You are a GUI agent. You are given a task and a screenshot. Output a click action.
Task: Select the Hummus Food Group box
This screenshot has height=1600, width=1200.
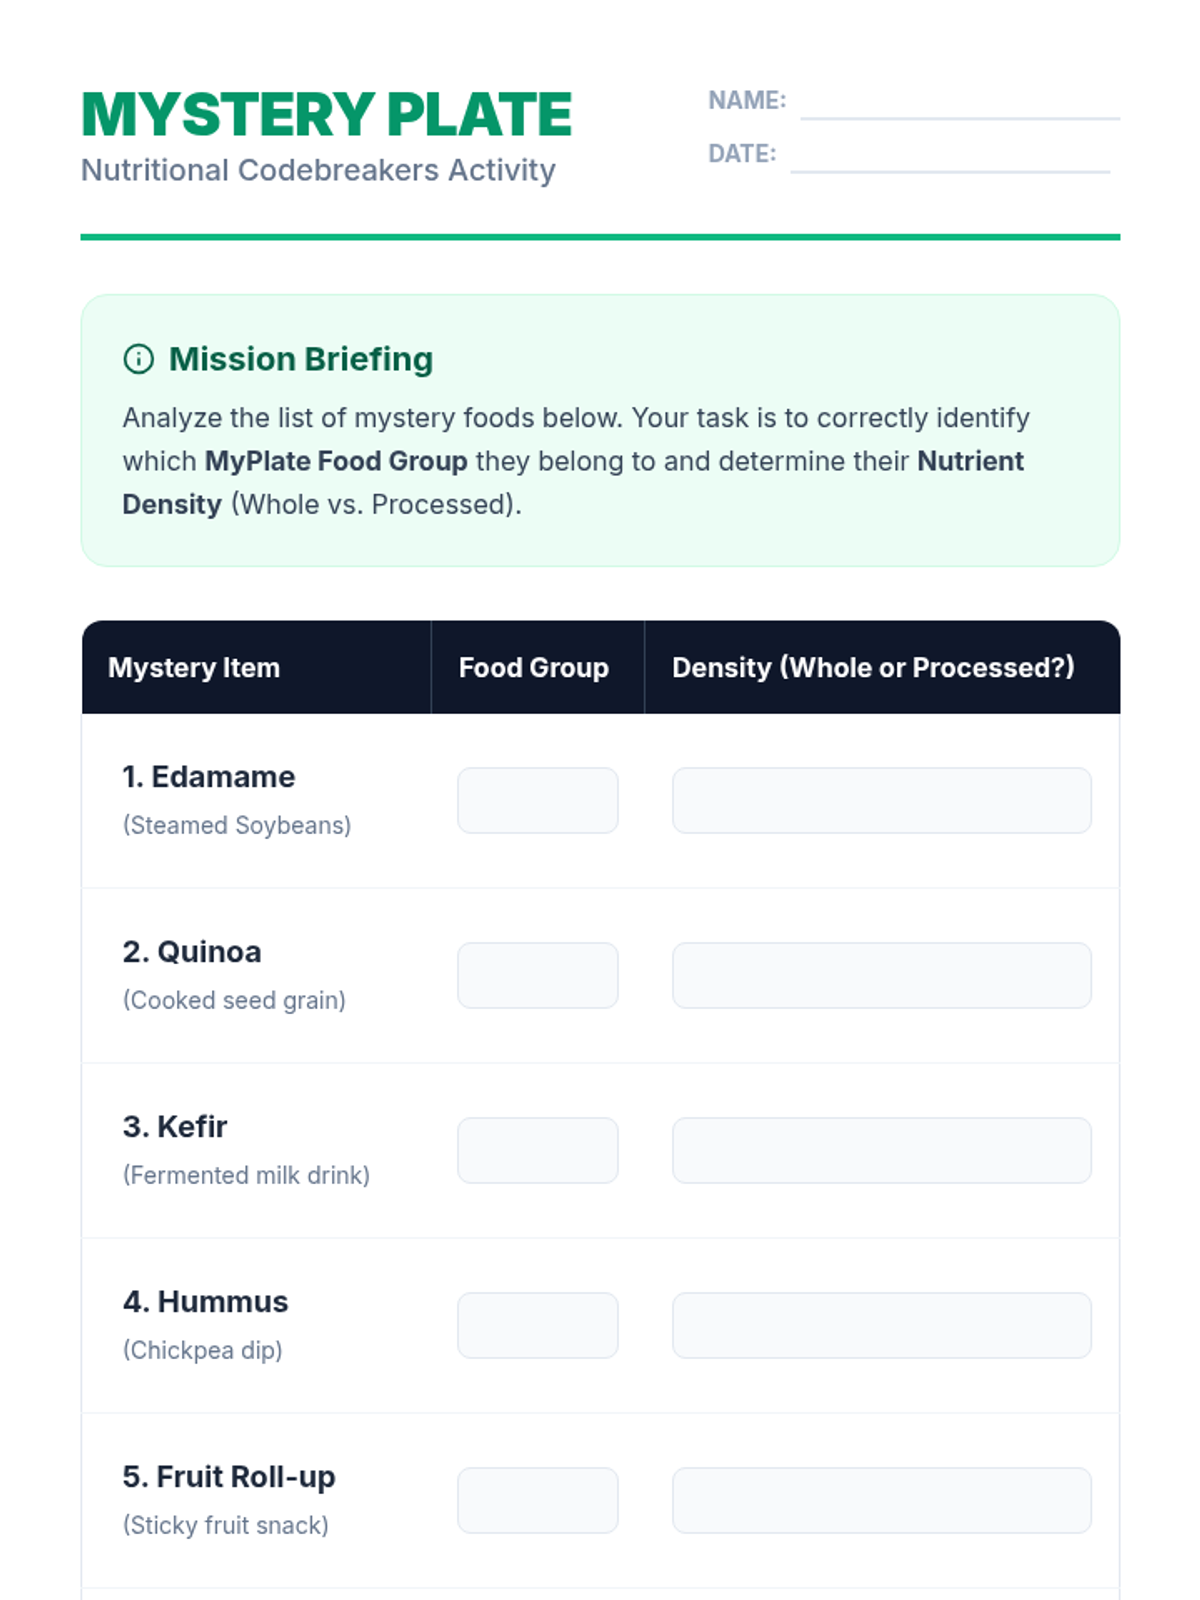click(x=538, y=1325)
